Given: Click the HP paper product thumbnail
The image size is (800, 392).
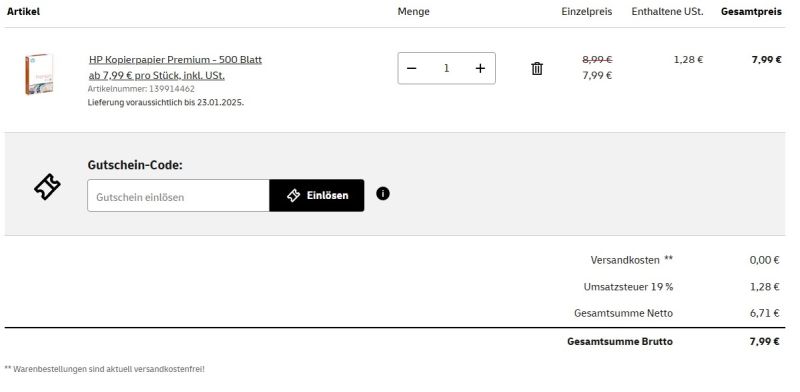Looking at the screenshot, I should pyautogui.click(x=39, y=74).
